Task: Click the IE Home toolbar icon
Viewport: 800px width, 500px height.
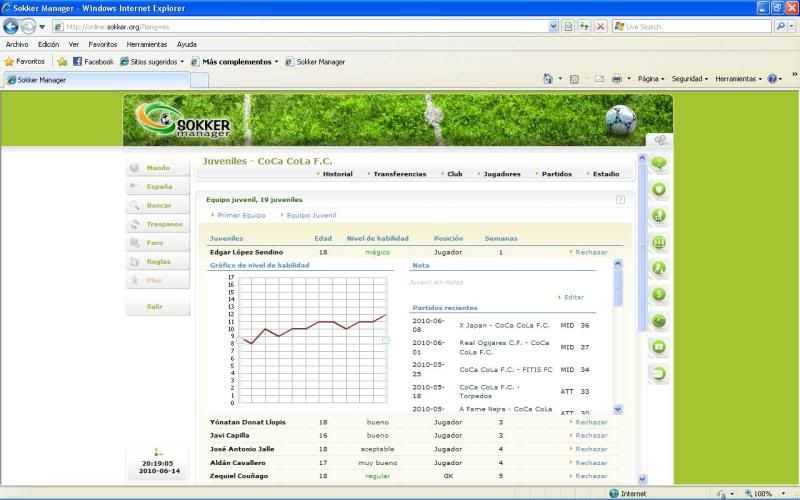Action: (548, 79)
